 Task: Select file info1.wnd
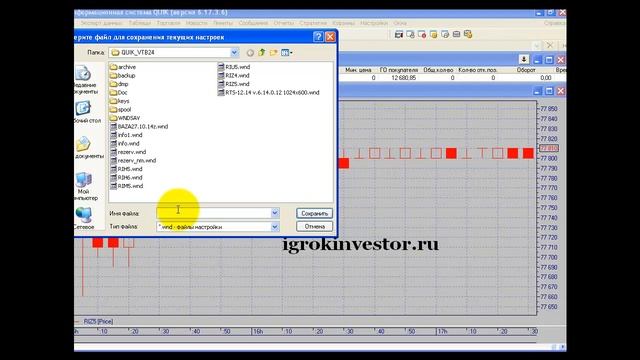point(126,135)
